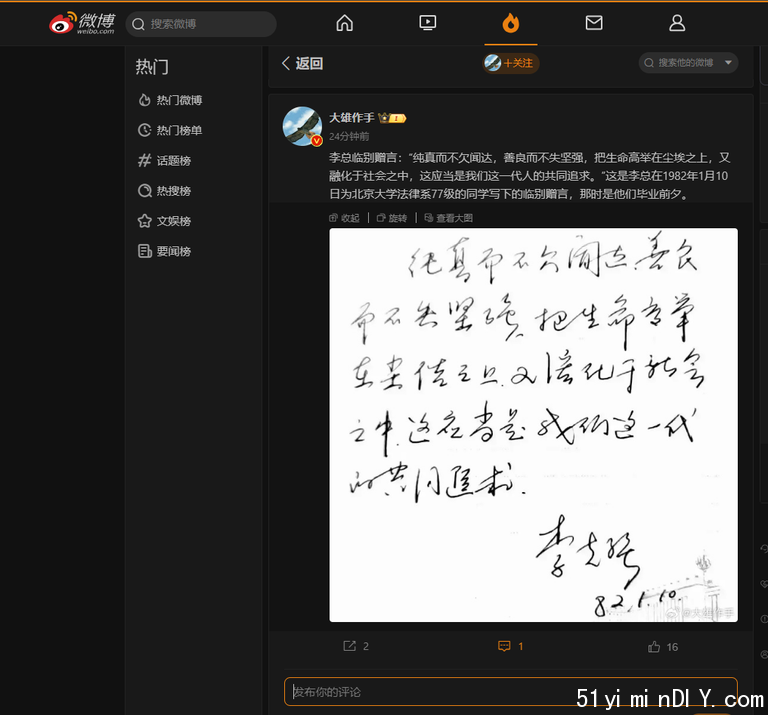
Task: Click the handwritten letter image
Action: 533,425
